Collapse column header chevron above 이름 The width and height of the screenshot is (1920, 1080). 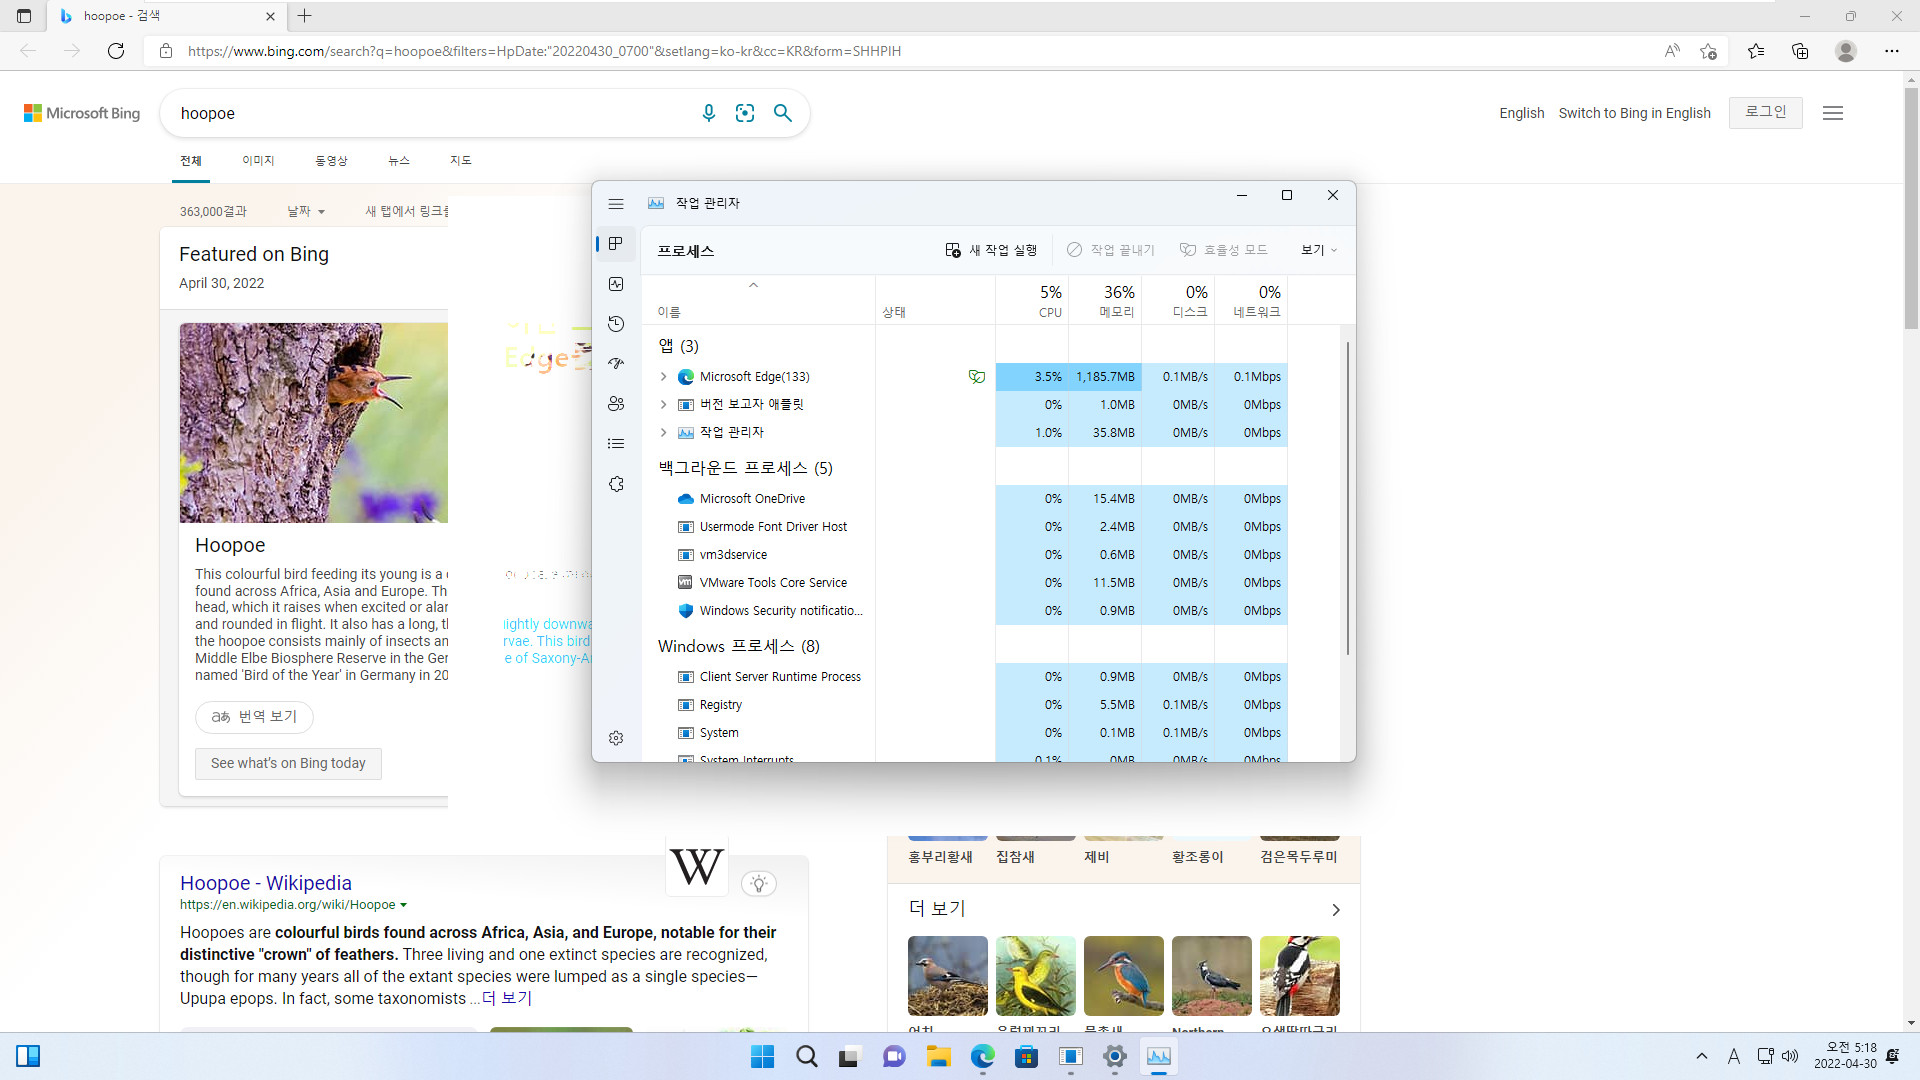754,285
